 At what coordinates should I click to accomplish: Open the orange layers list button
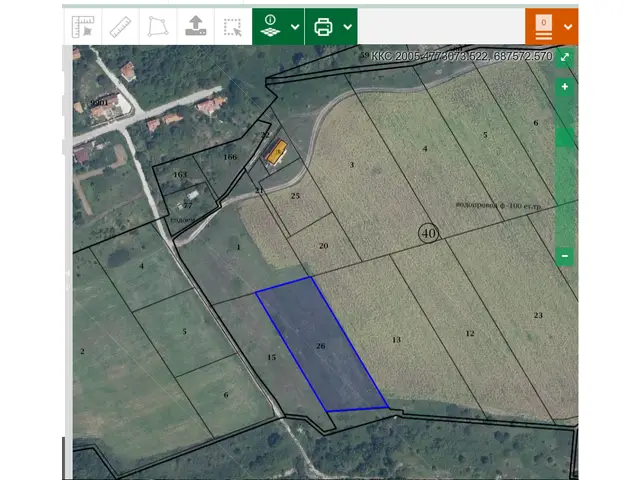click(544, 27)
